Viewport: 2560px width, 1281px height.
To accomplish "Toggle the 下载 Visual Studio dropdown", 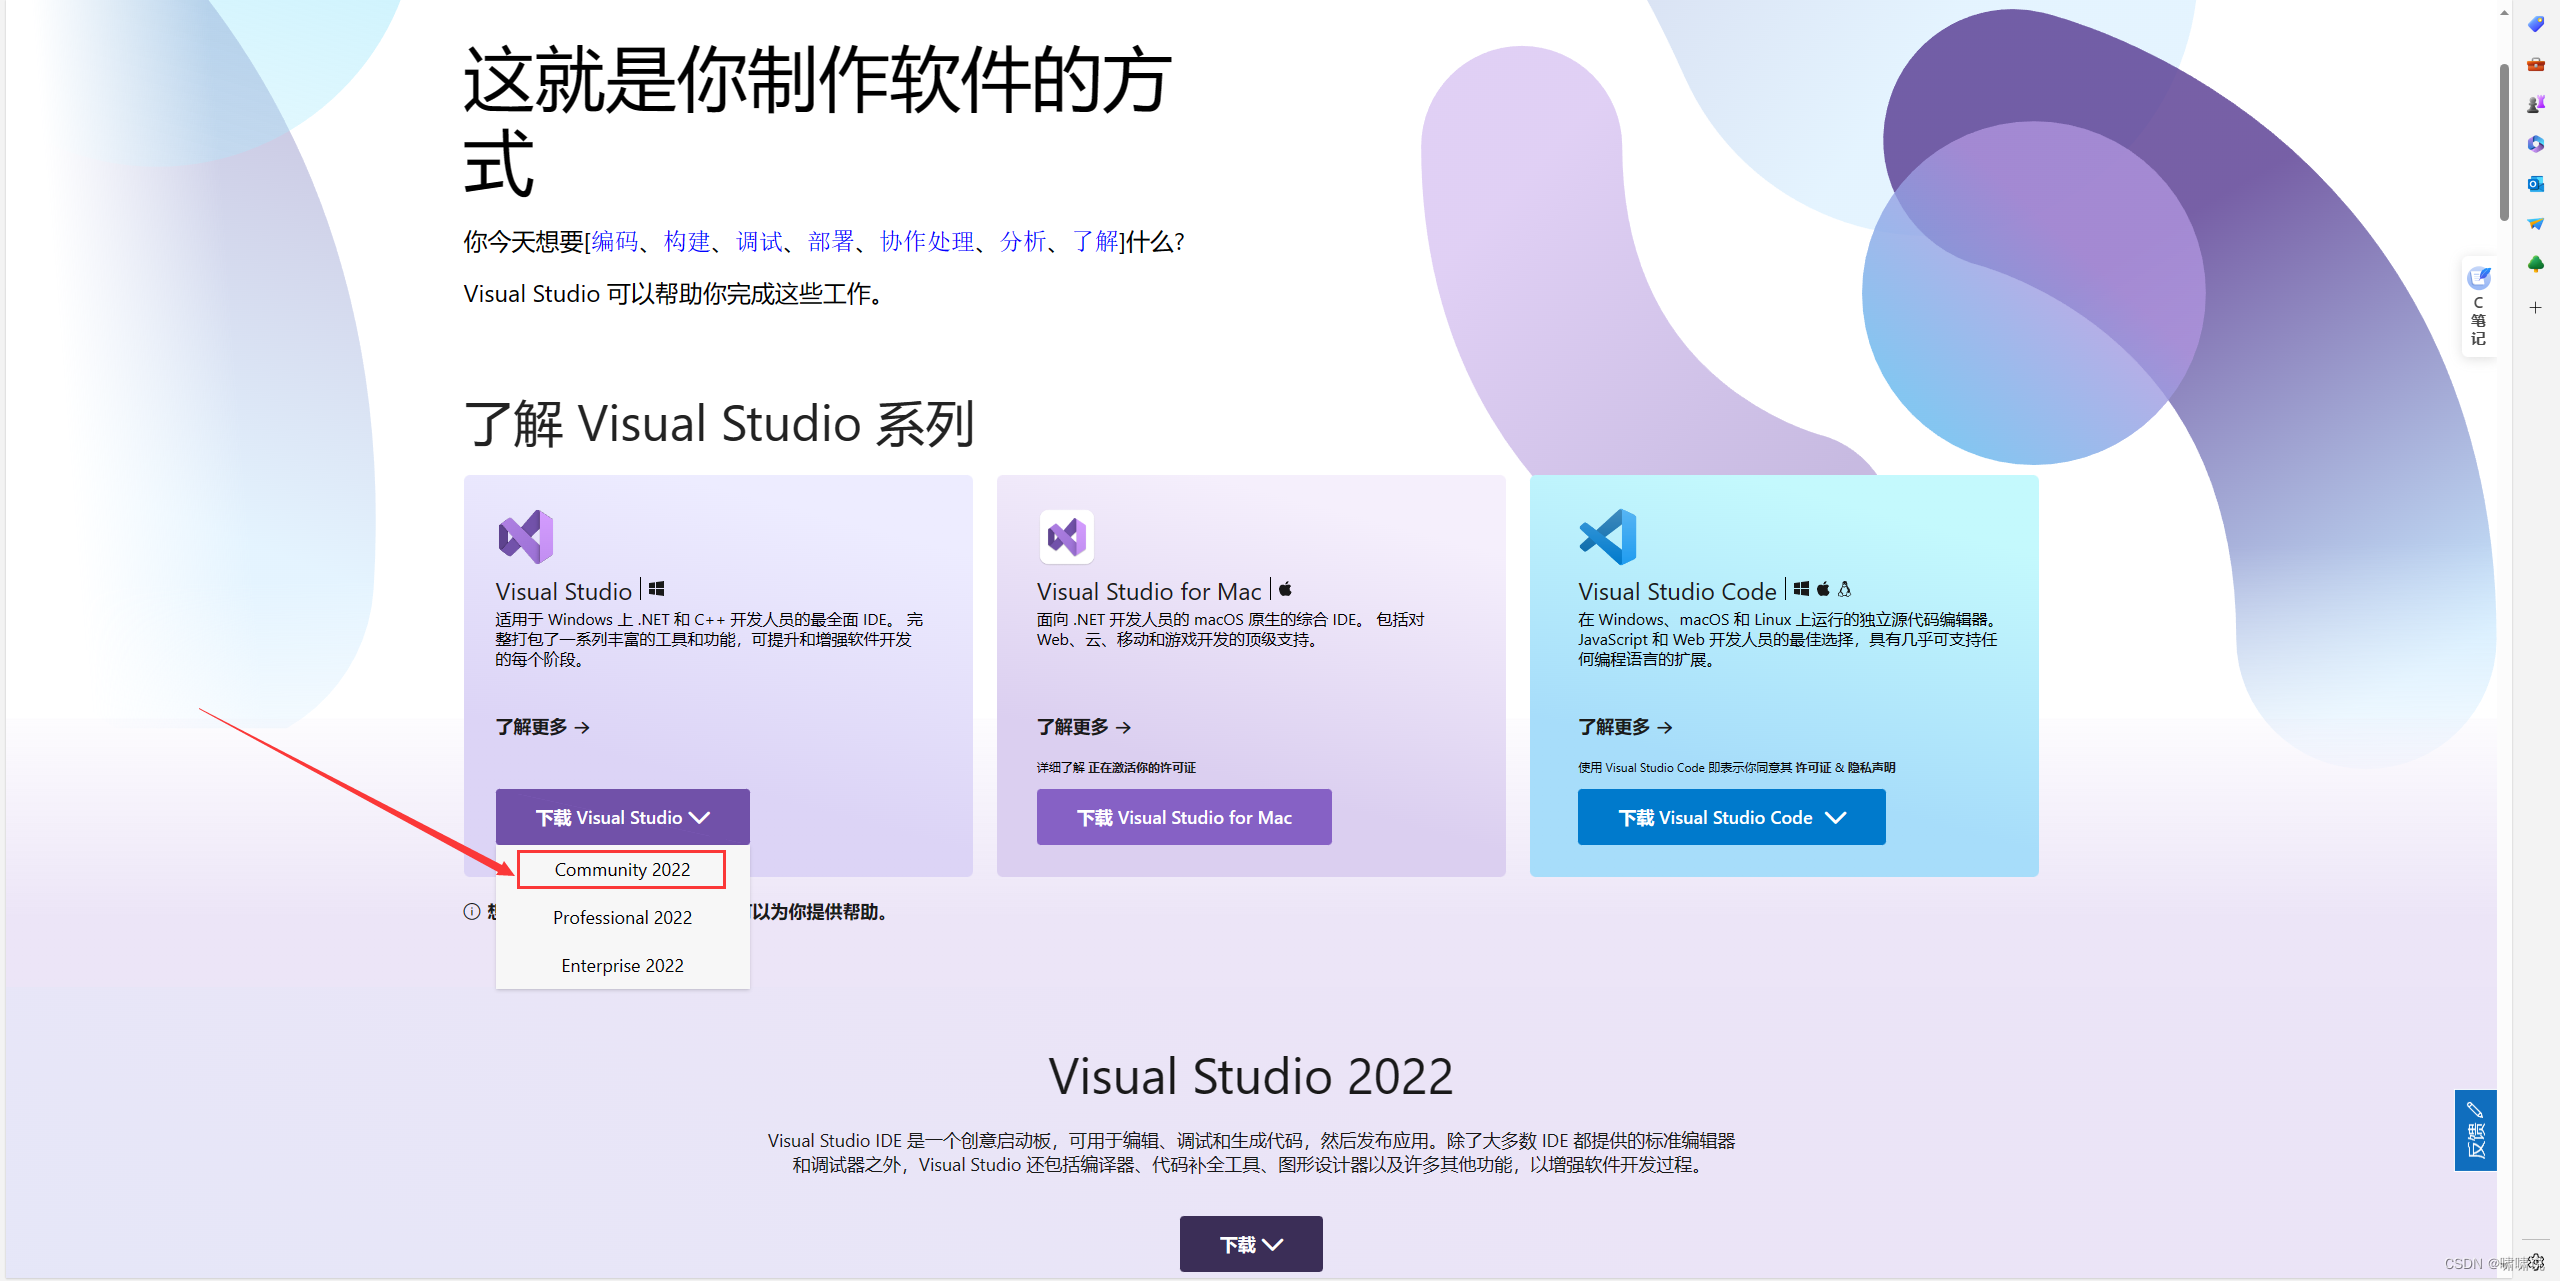I will tap(622, 817).
